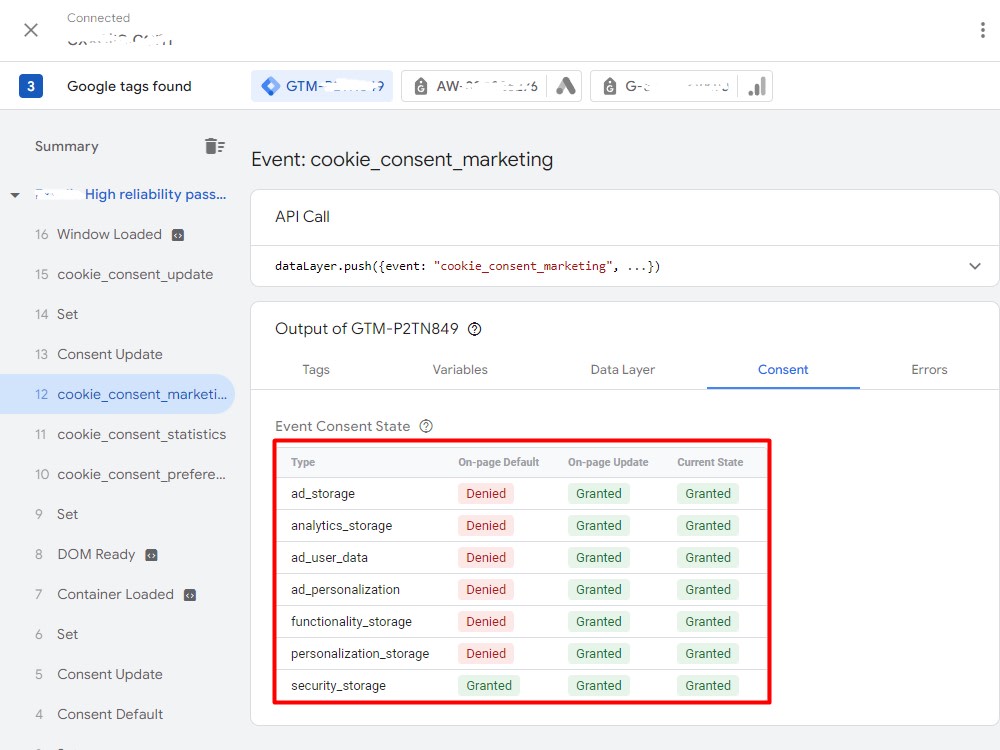Click the blue 3 tags count badge
Image resolution: width=1000 pixels, height=750 pixels.
click(31, 86)
